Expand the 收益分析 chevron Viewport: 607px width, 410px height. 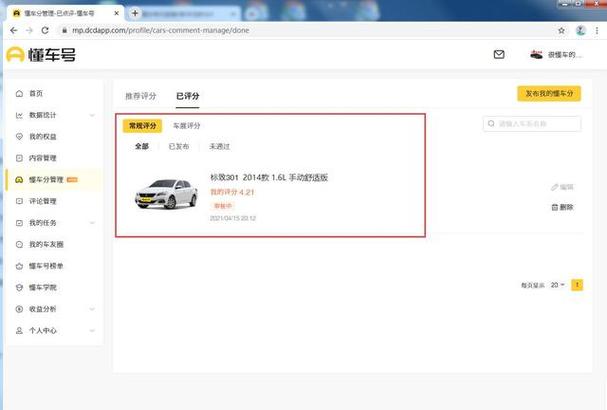tap(92, 309)
